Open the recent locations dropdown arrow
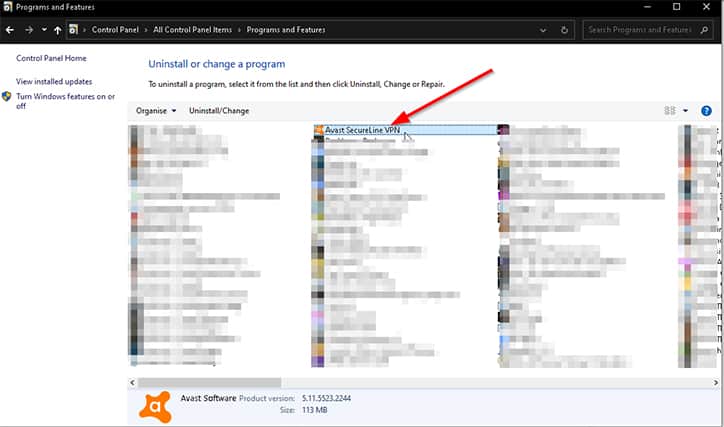This screenshot has width=724, height=427. (x=44, y=30)
